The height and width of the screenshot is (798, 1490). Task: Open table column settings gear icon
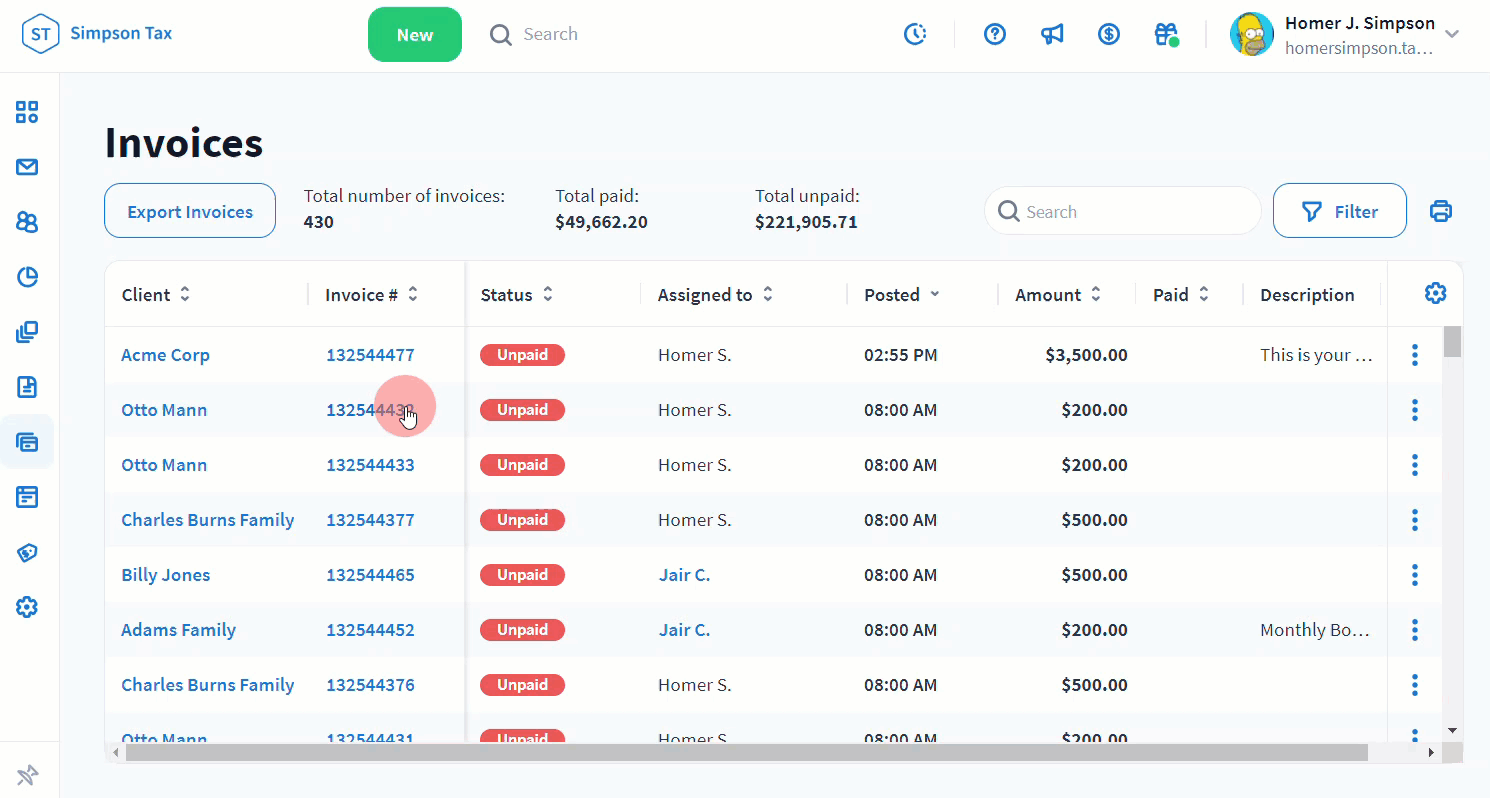coord(1435,293)
